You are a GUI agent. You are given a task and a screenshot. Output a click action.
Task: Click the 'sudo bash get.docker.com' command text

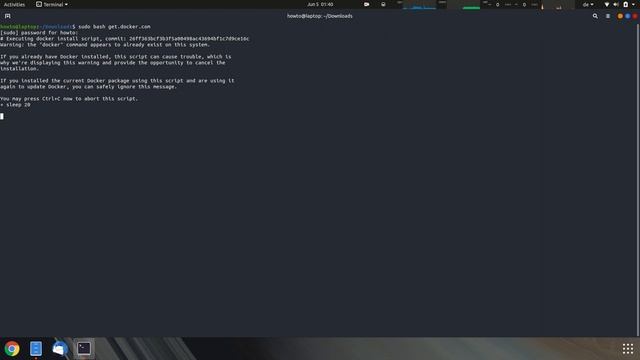(114, 27)
